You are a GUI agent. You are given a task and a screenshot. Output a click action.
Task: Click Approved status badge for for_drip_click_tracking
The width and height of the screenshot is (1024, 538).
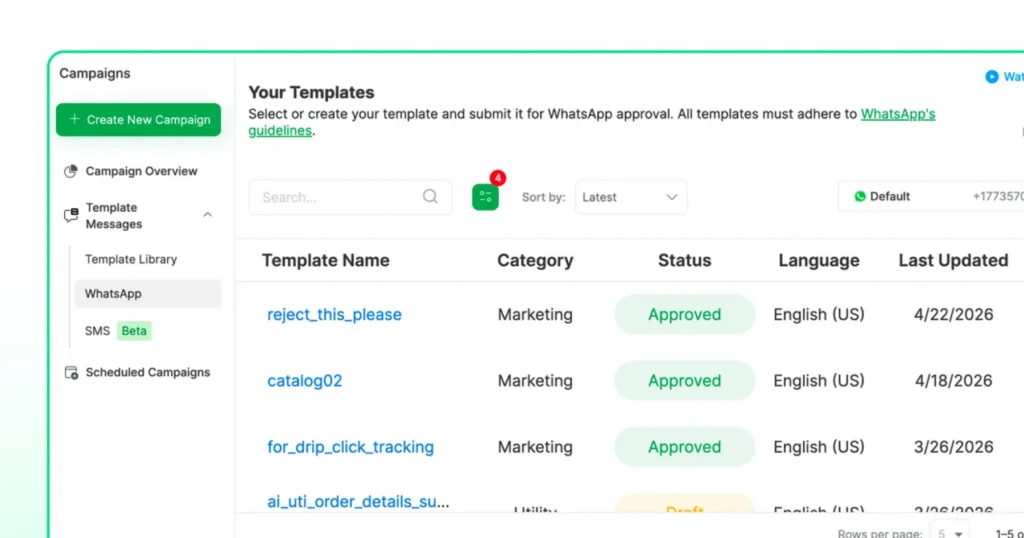point(684,447)
